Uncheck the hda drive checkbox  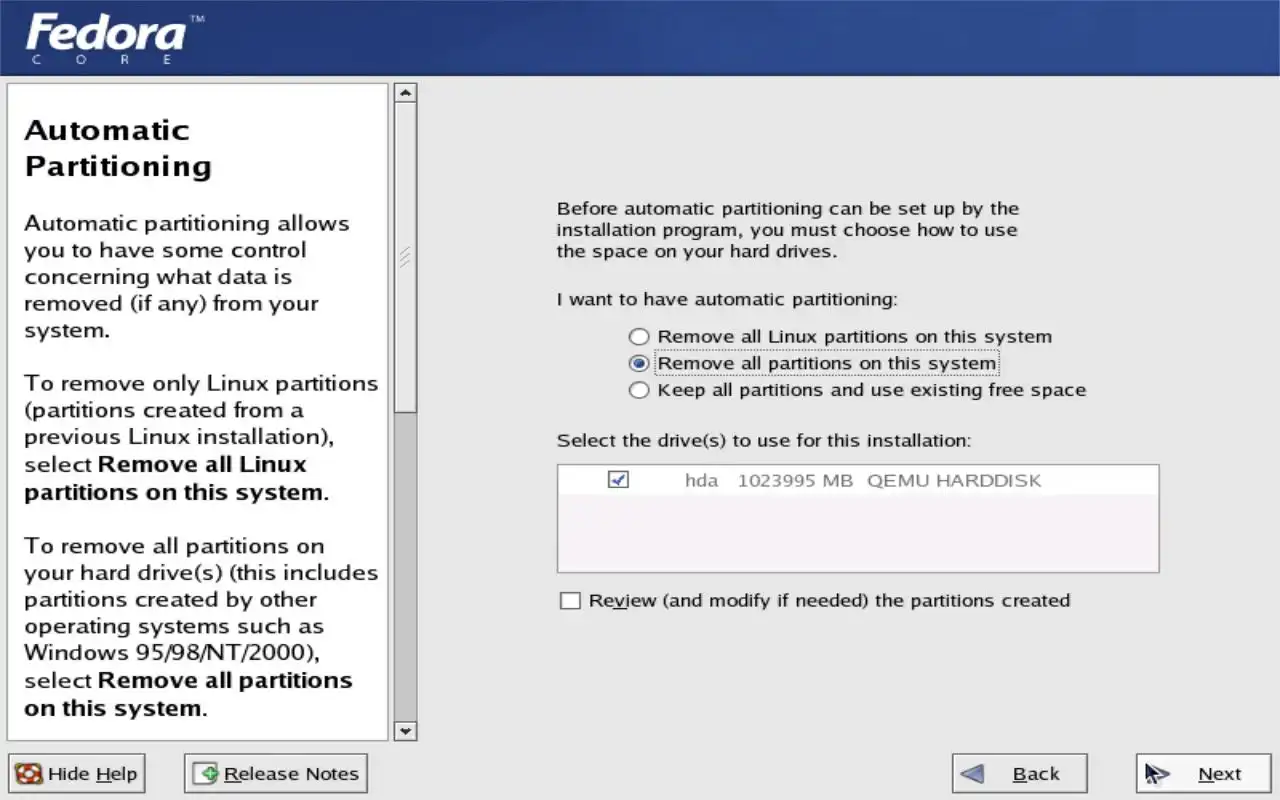(618, 480)
